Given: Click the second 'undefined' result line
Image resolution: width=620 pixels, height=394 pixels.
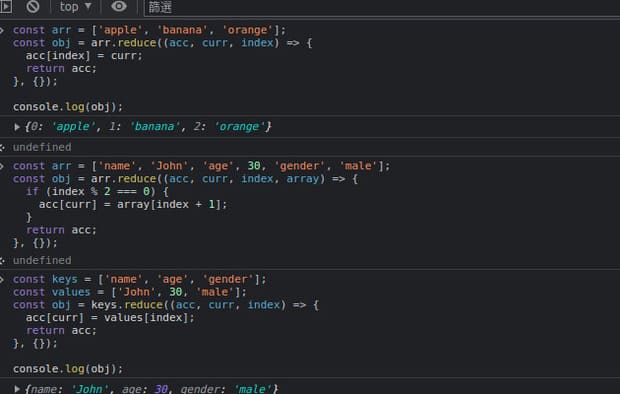Looking at the screenshot, I should coord(42,260).
